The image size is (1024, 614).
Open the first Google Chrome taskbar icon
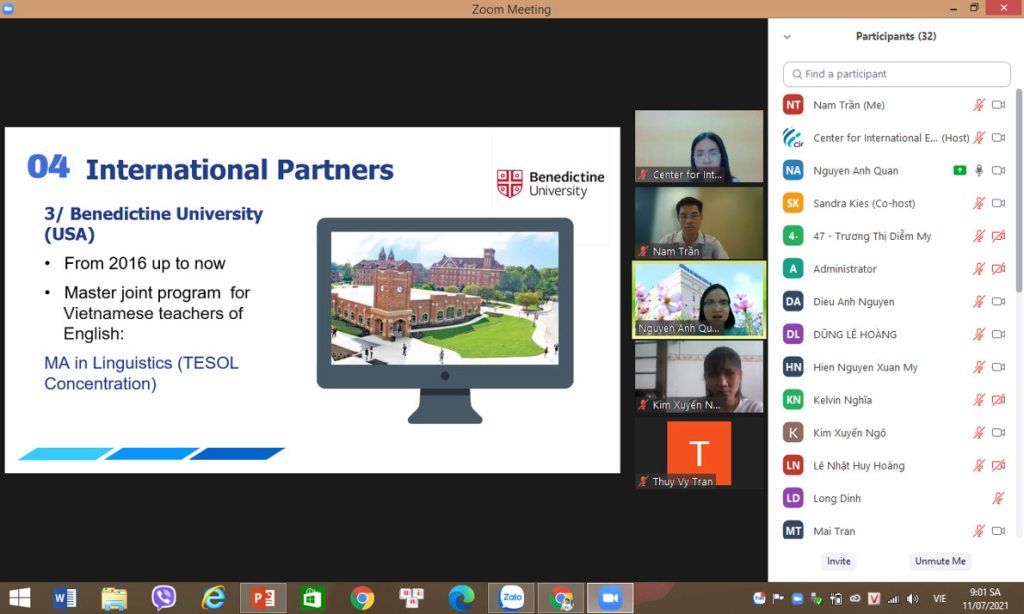(362, 598)
